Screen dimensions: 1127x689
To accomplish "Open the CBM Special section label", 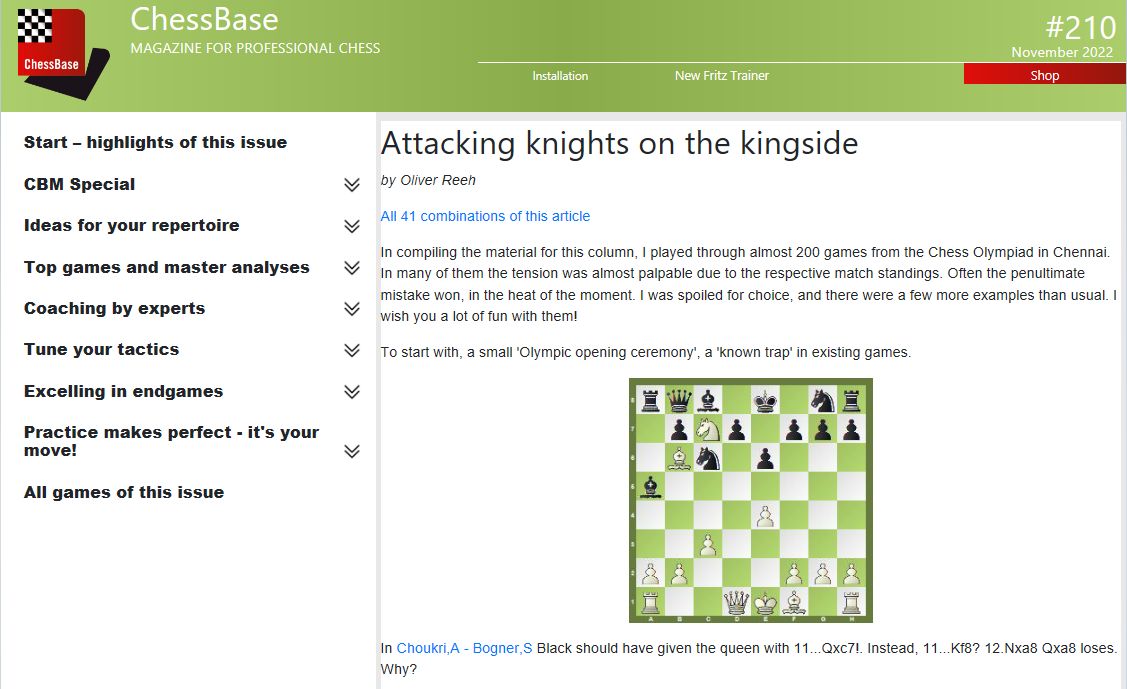I will coord(79,184).
